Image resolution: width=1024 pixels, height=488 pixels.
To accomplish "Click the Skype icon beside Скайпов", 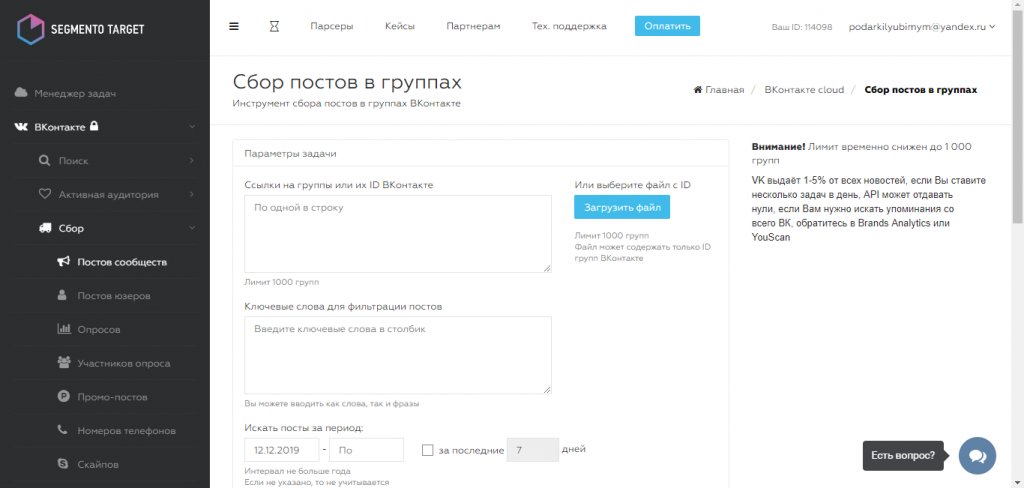I will click(63, 464).
